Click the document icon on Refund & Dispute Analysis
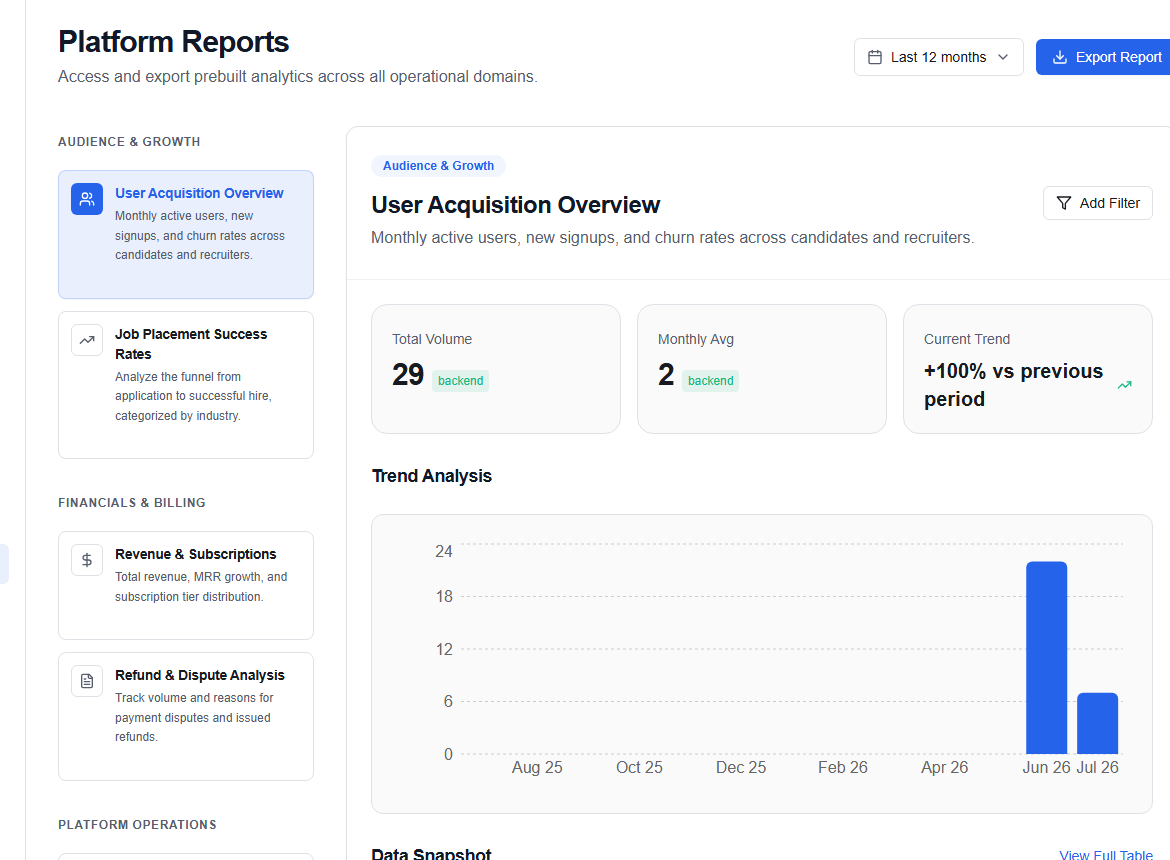Viewport: 1170px width, 860px height. 87,681
